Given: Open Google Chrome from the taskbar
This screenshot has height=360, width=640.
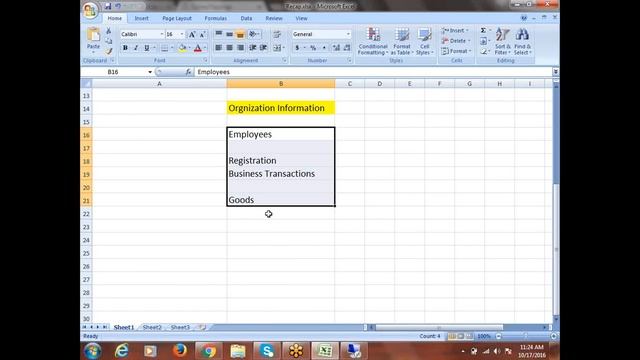Looking at the screenshot, I should (x=208, y=351).
